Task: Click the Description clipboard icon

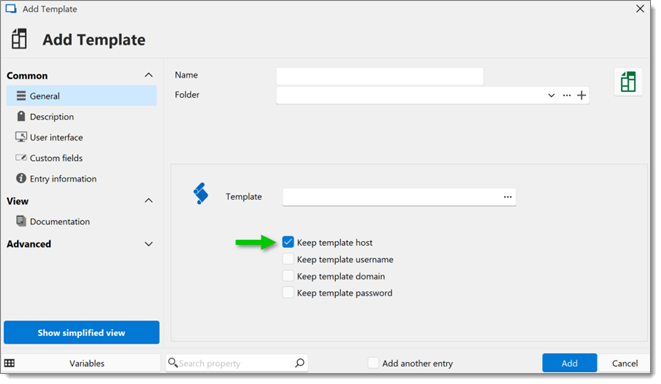Action: (x=21, y=116)
